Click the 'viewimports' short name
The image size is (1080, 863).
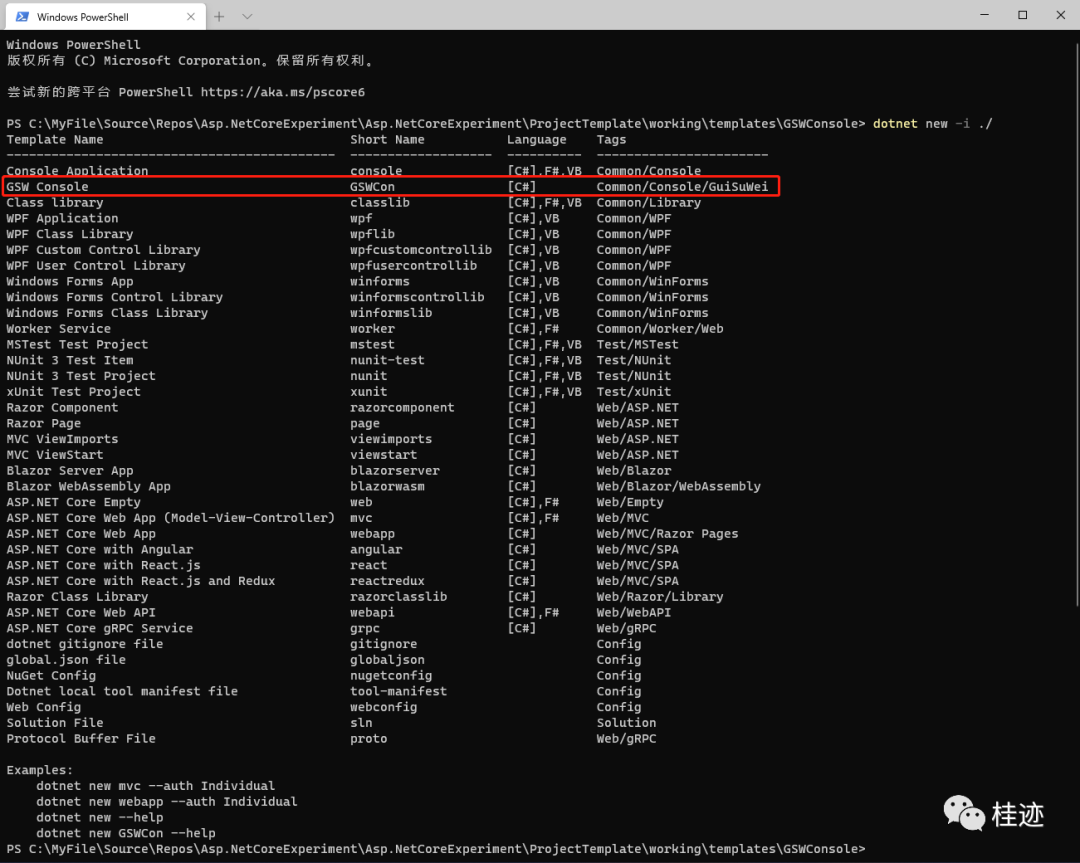coord(391,439)
